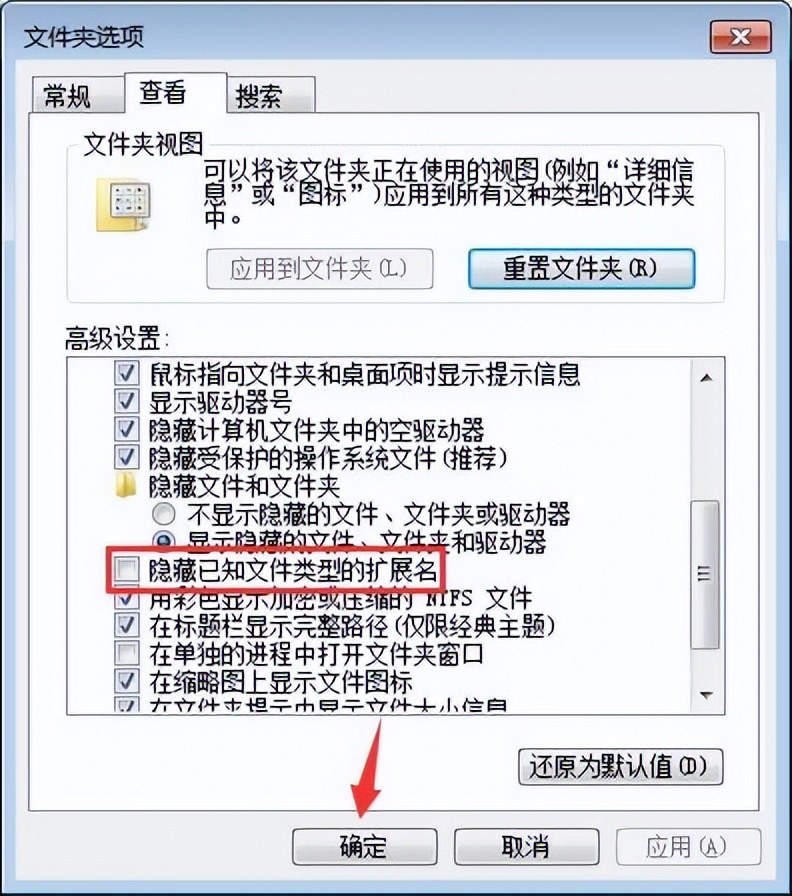Click the advanced settings scrollbar thumb
The image size is (792, 896).
tap(705, 574)
